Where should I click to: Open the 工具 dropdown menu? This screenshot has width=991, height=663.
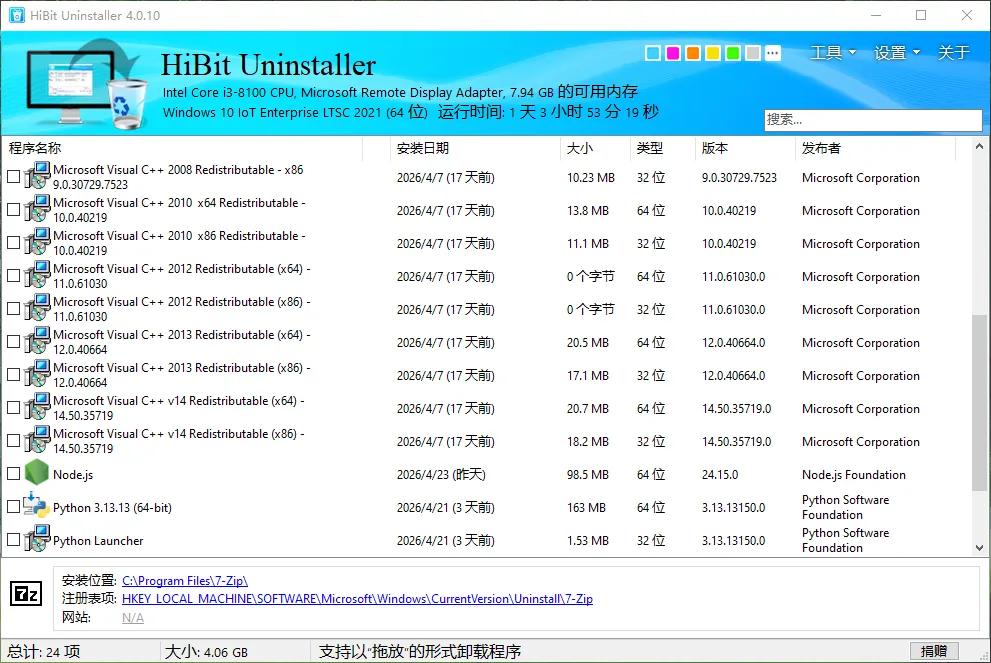click(832, 52)
